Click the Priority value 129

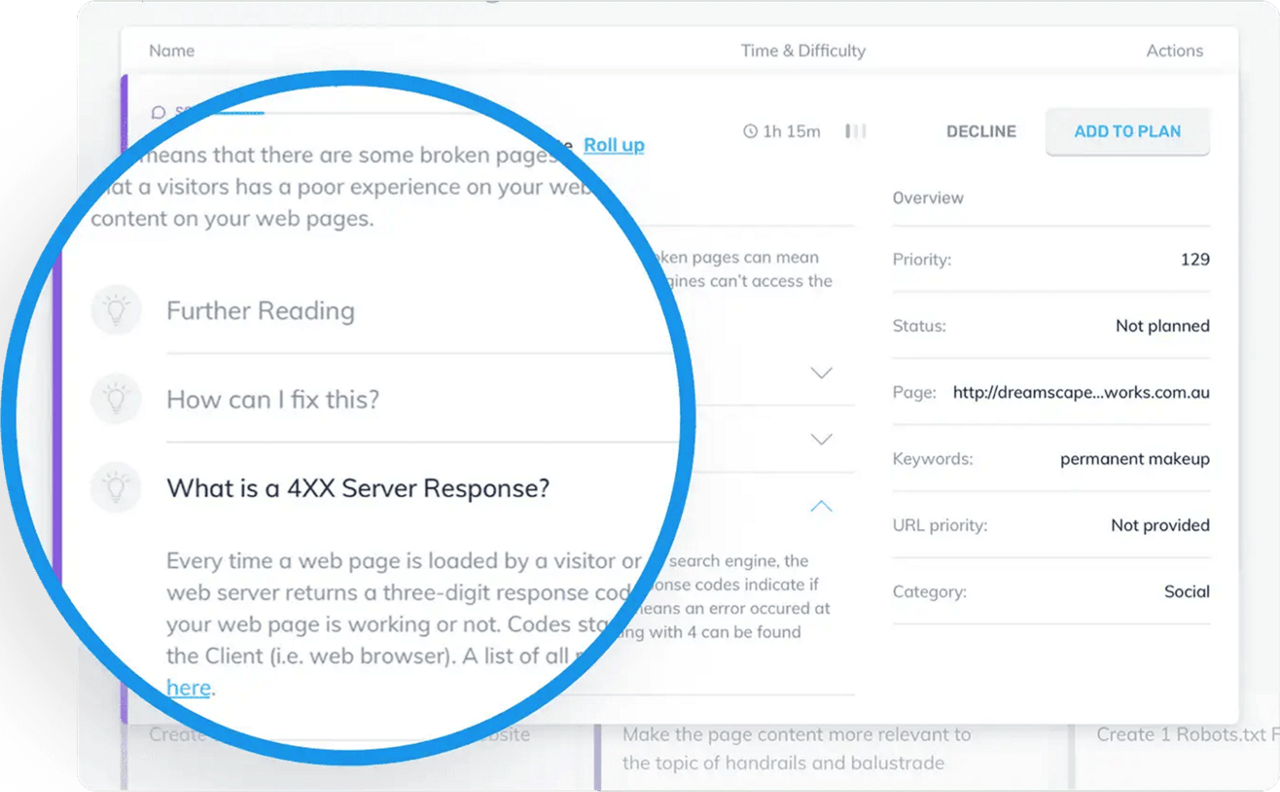tap(1195, 259)
